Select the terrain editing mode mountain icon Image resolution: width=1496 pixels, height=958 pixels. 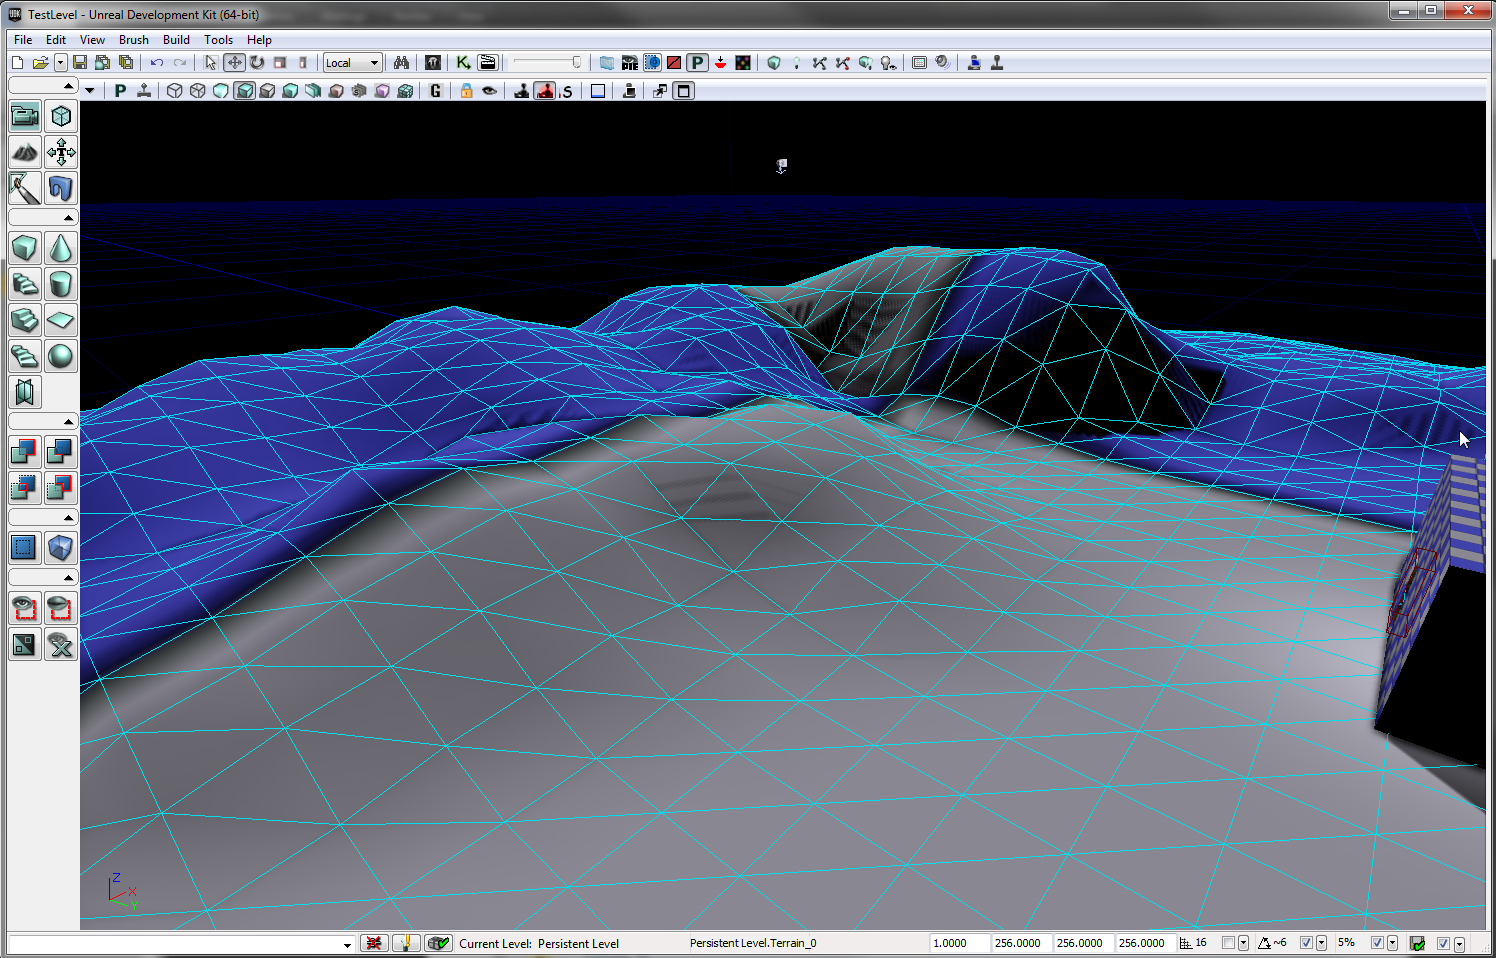click(x=25, y=152)
